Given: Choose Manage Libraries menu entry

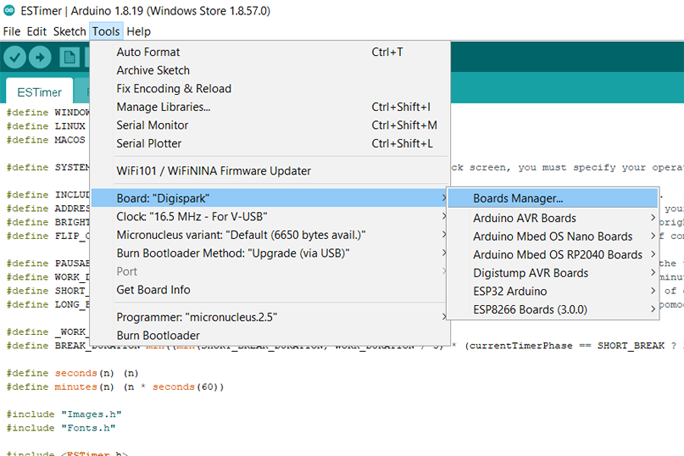Looking at the screenshot, I should 163,107.
